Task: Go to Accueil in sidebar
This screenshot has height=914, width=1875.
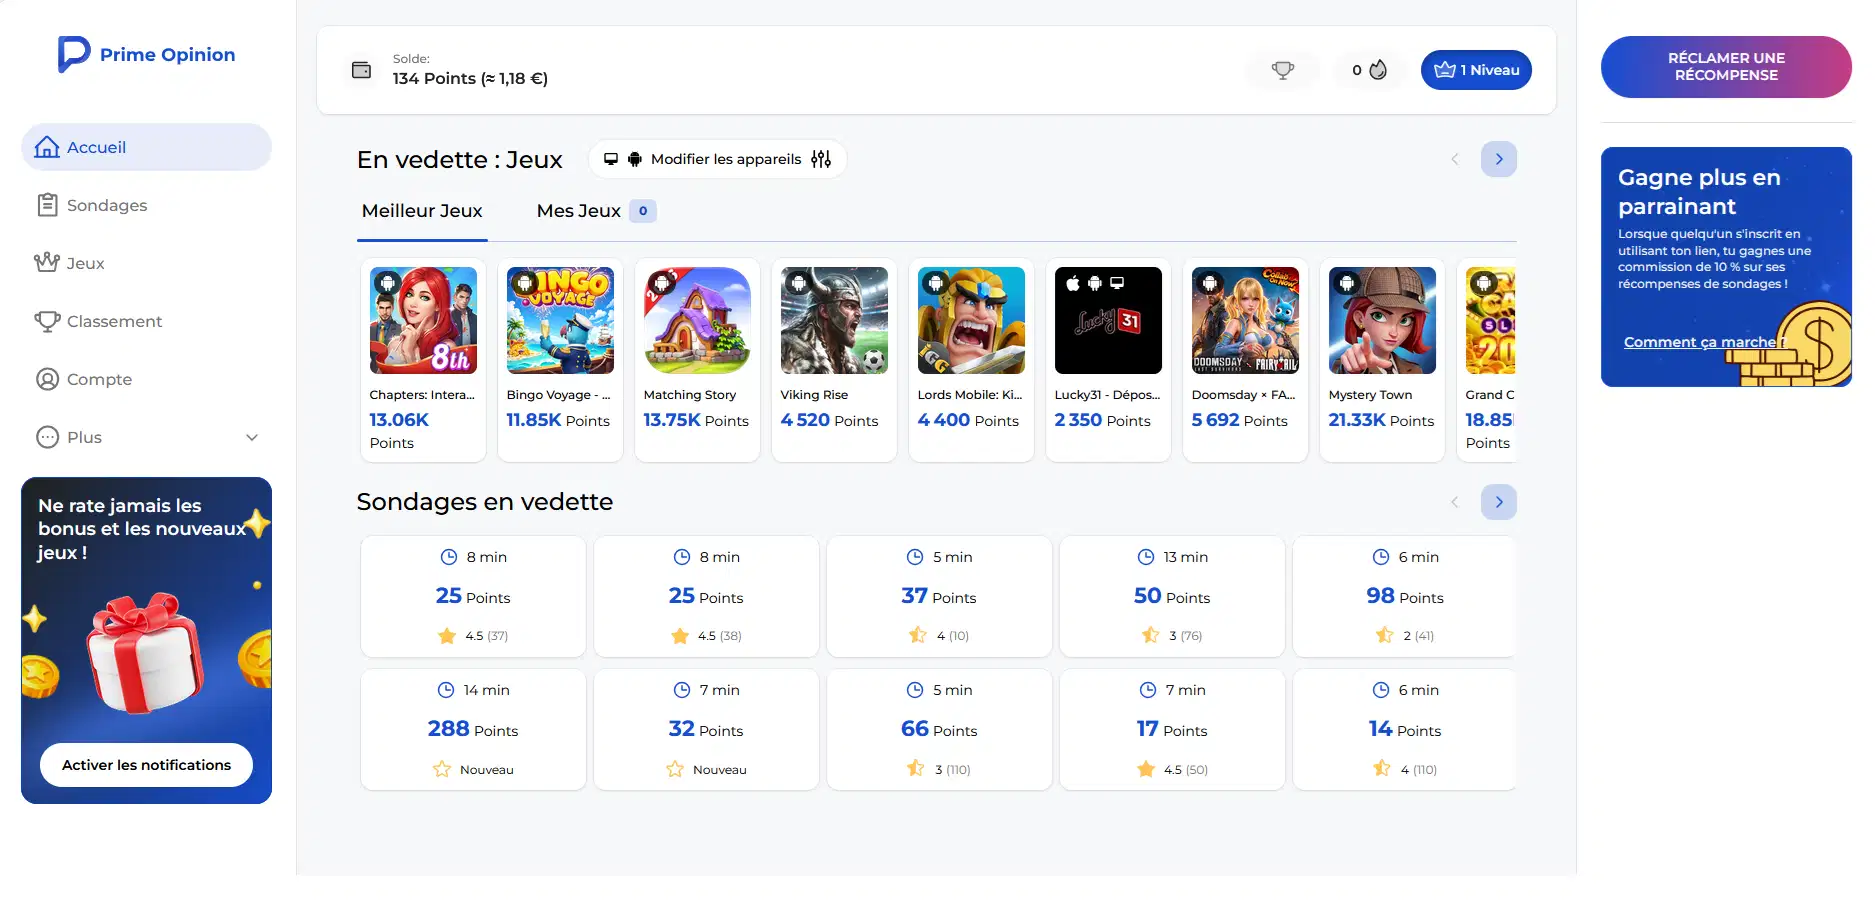Action: (146, 147)
